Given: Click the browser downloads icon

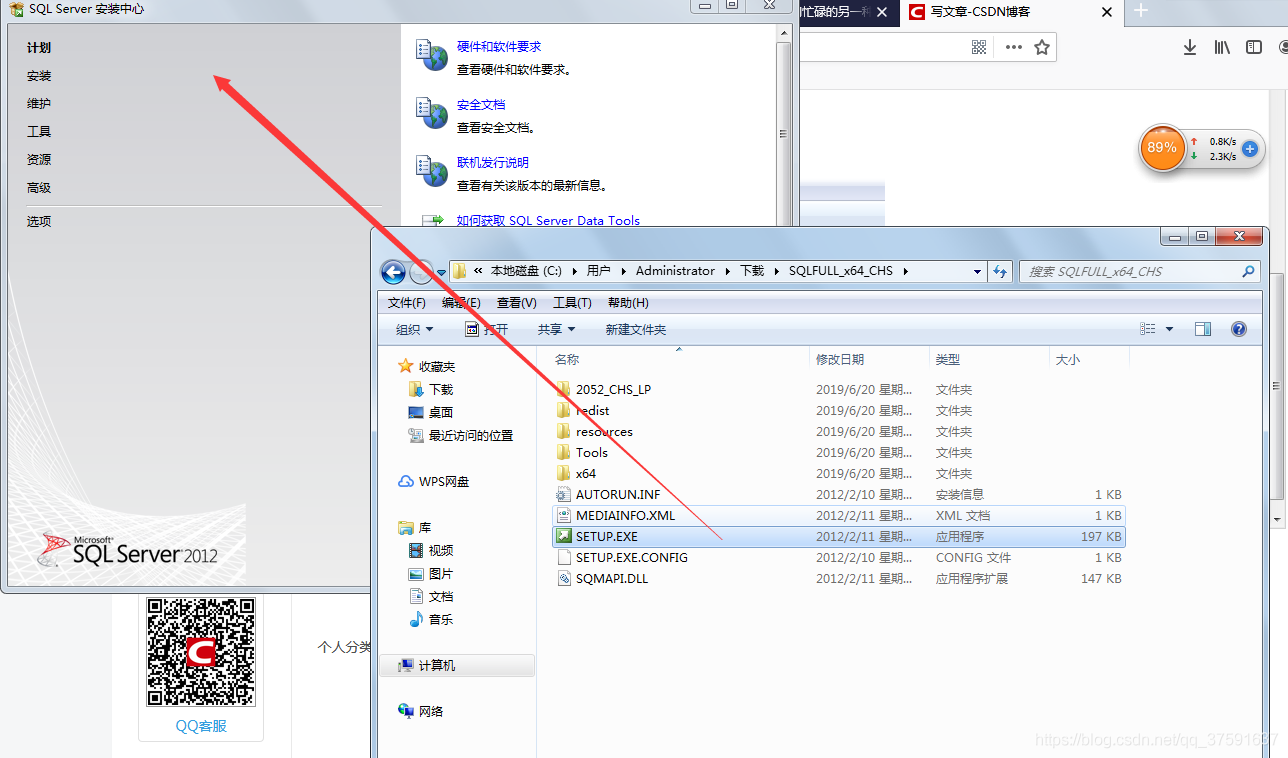Looking at the screenshot, I should (1189, 47).
